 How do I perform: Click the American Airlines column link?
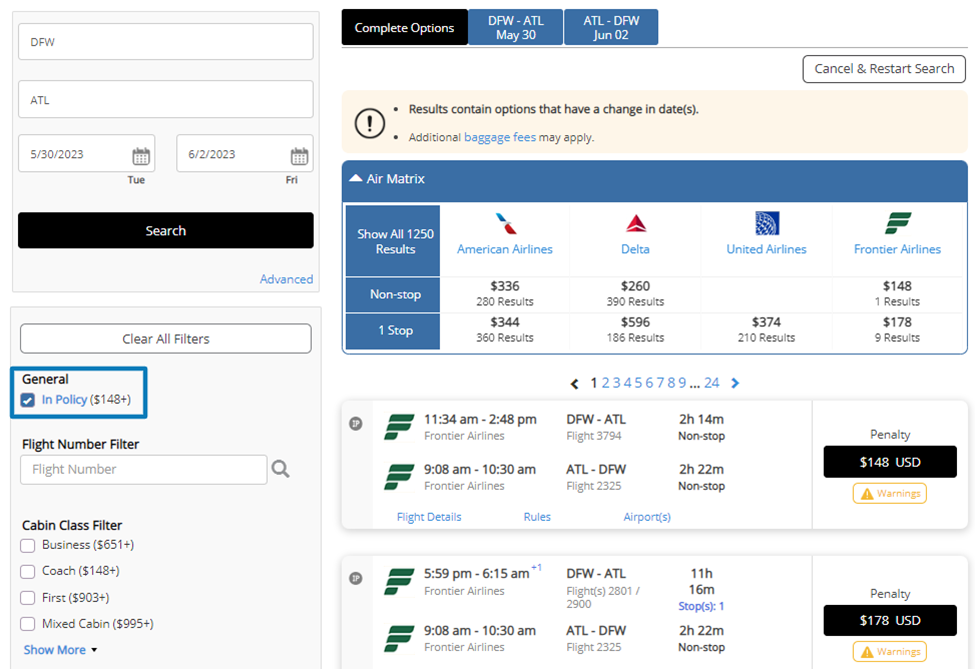point(505,249)
